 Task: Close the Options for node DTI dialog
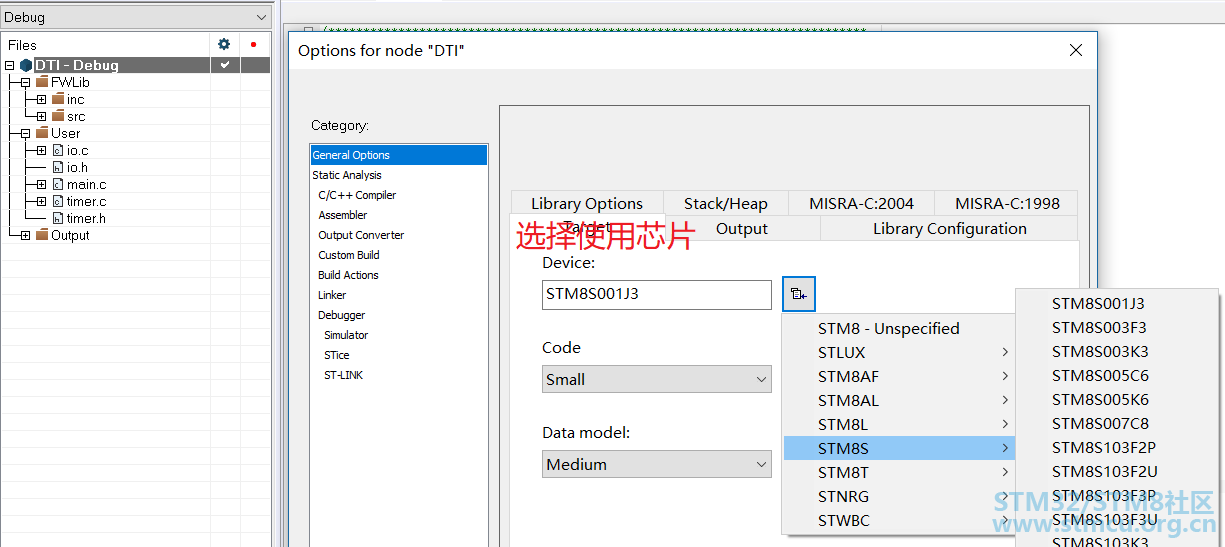[1076, 50]
